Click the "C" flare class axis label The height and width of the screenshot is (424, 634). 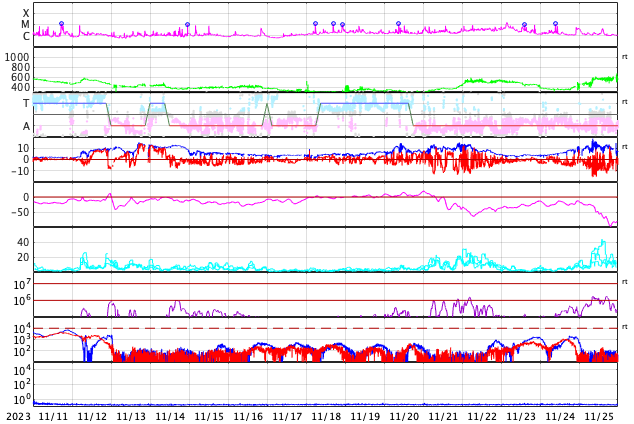tap(26, 36)
